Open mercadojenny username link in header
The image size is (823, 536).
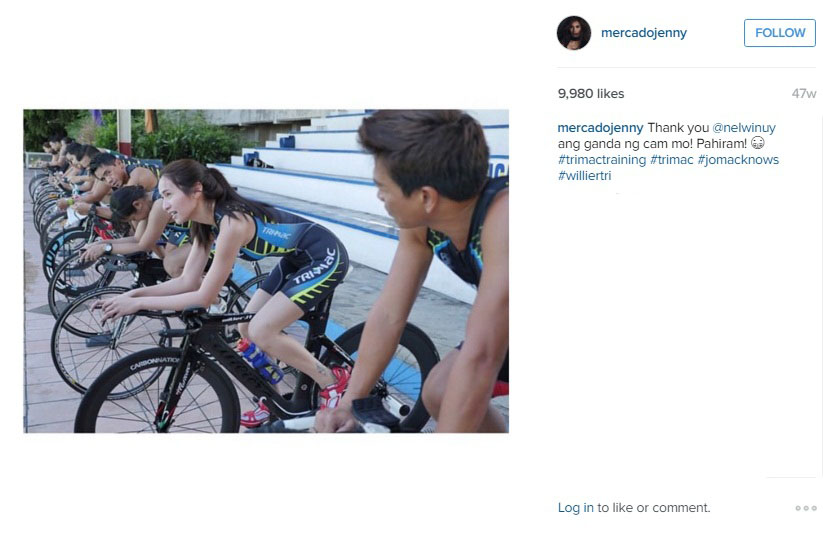[643, 33]
